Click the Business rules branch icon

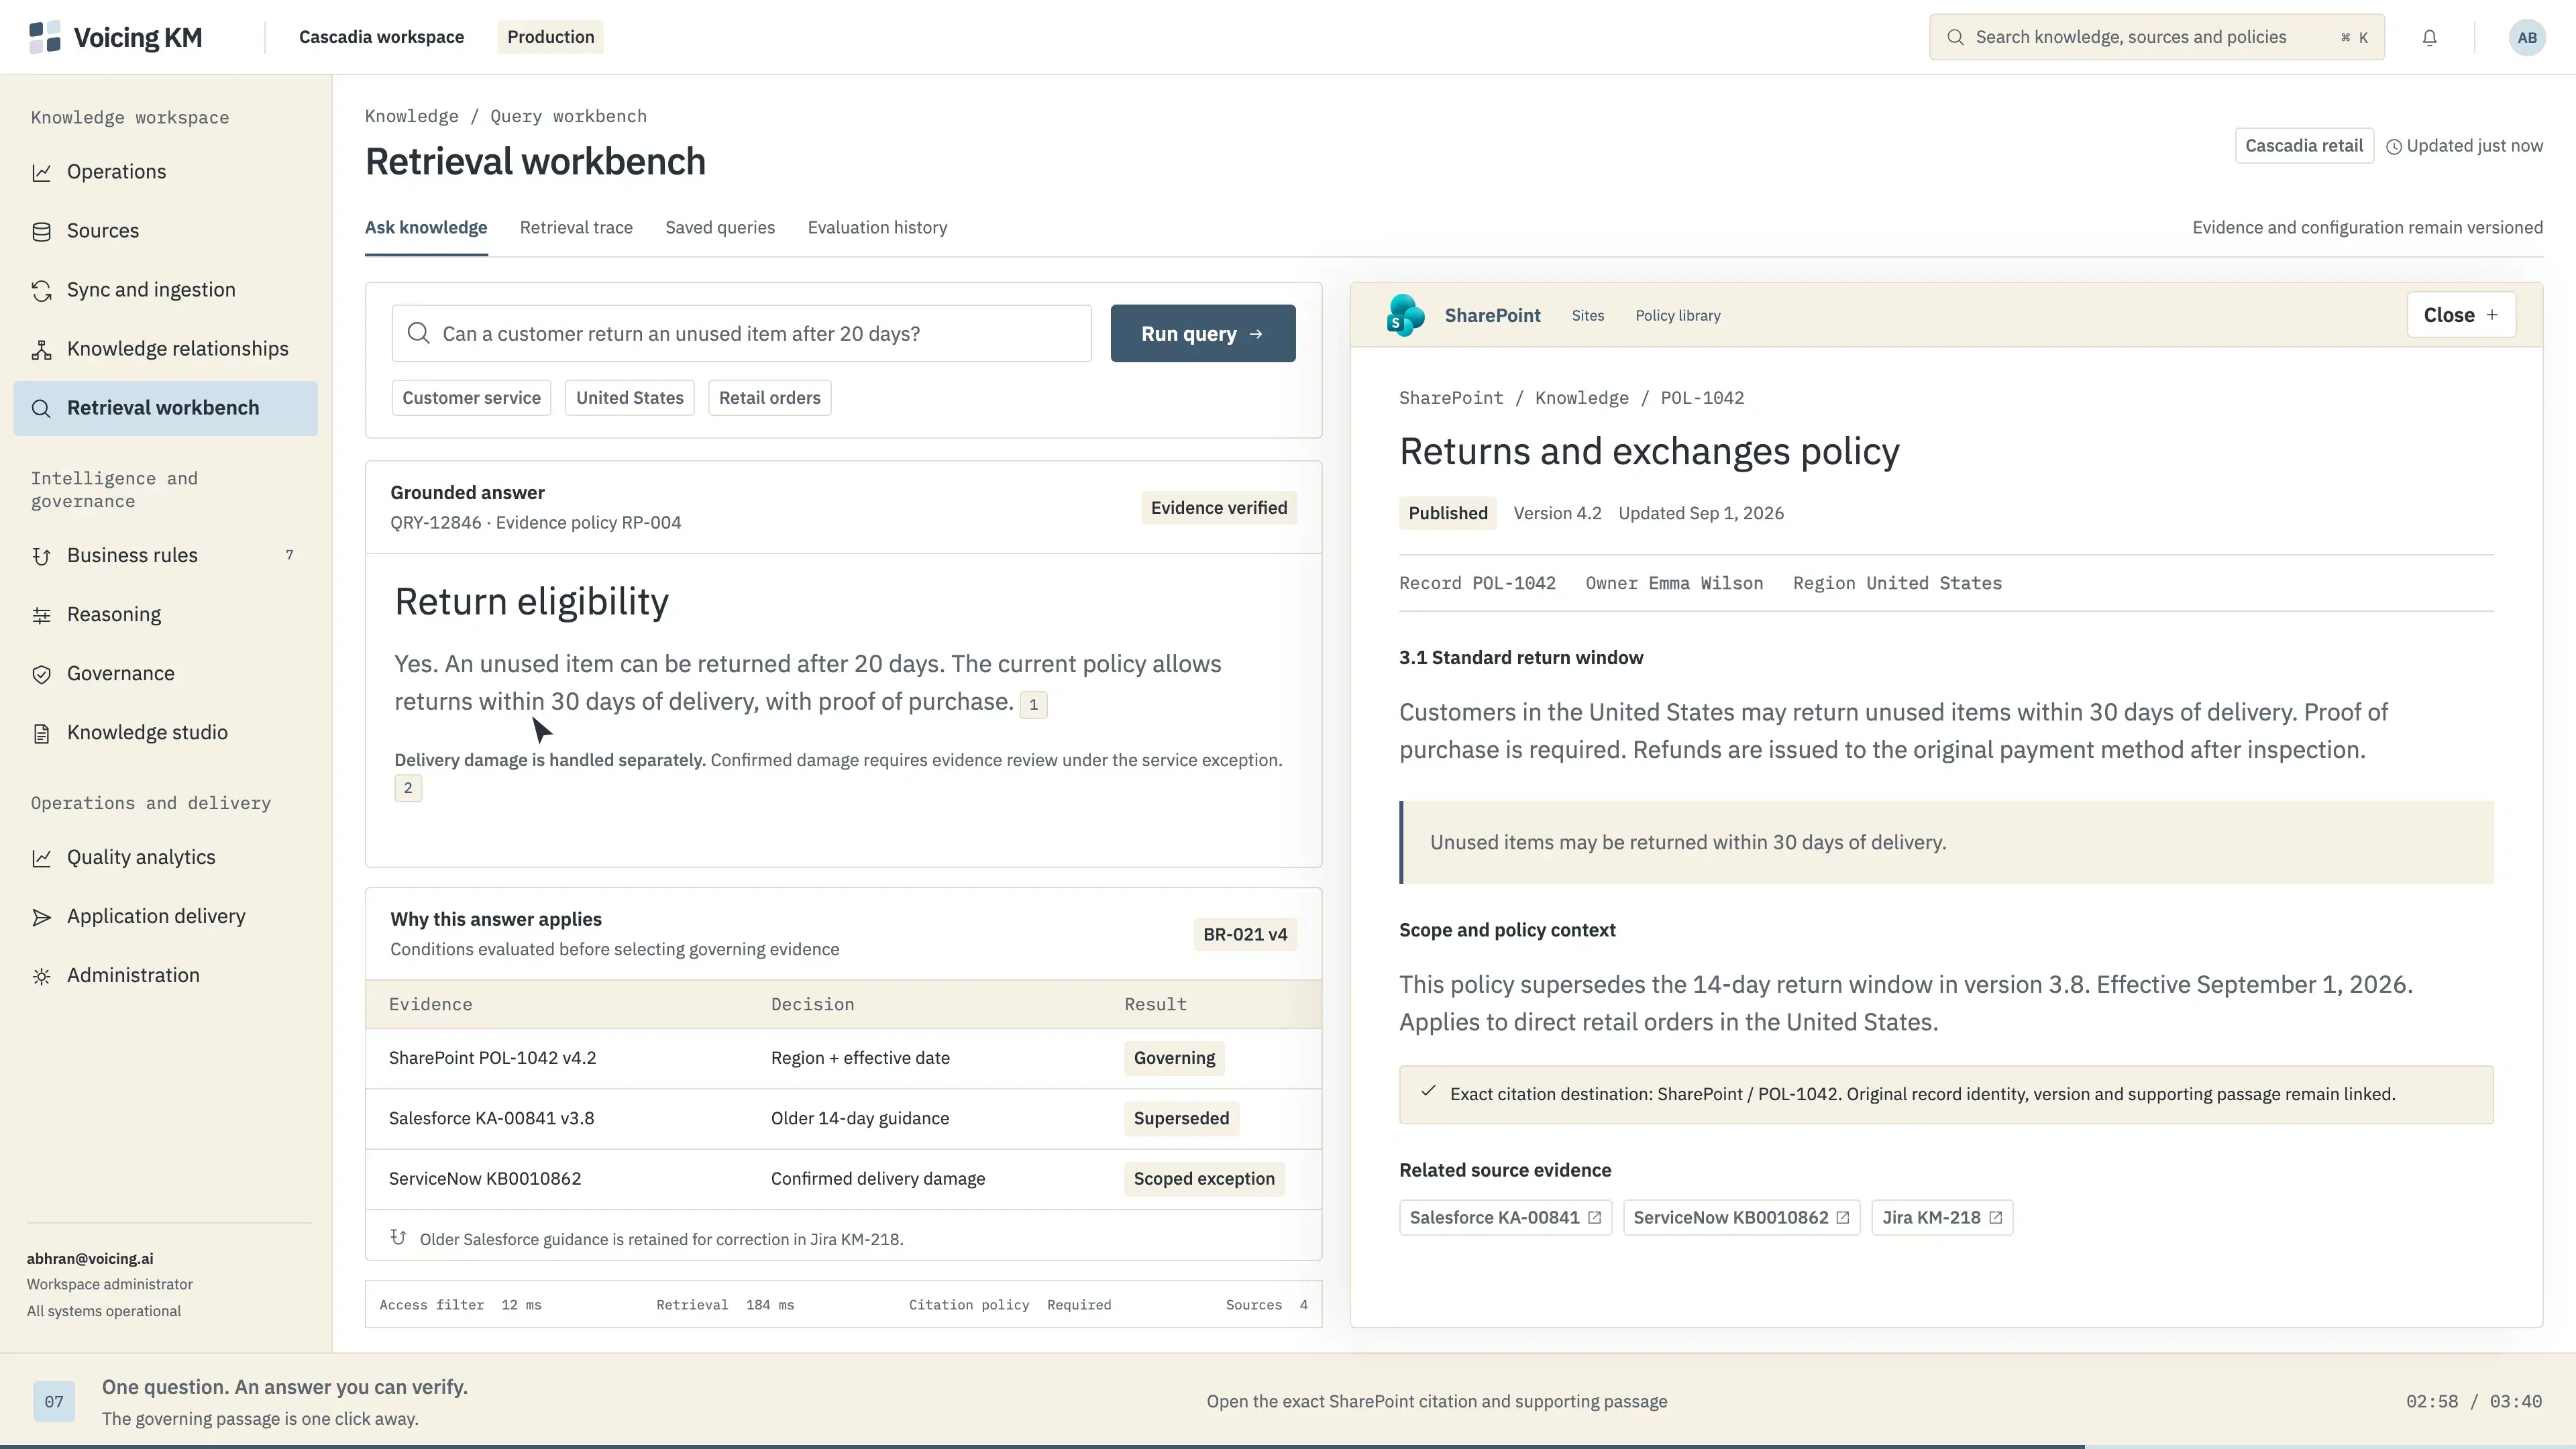(x=41, y=556)
